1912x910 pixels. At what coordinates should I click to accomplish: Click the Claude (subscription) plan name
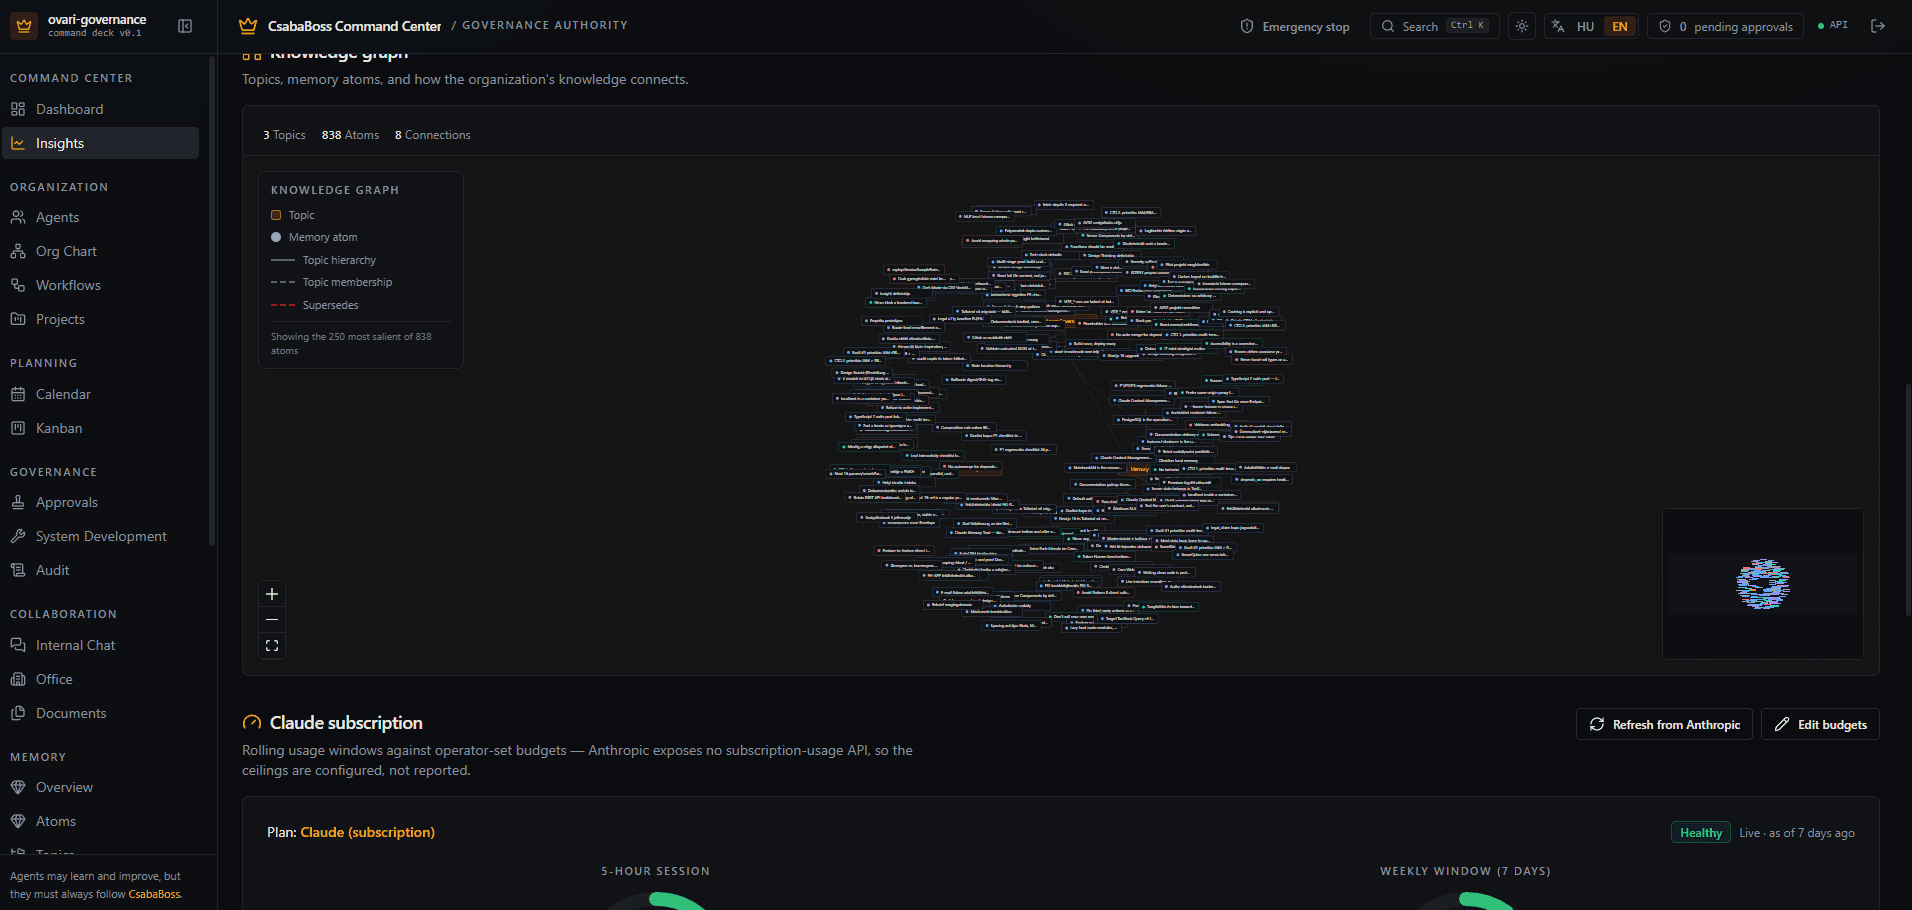click(x=367, y=832)
